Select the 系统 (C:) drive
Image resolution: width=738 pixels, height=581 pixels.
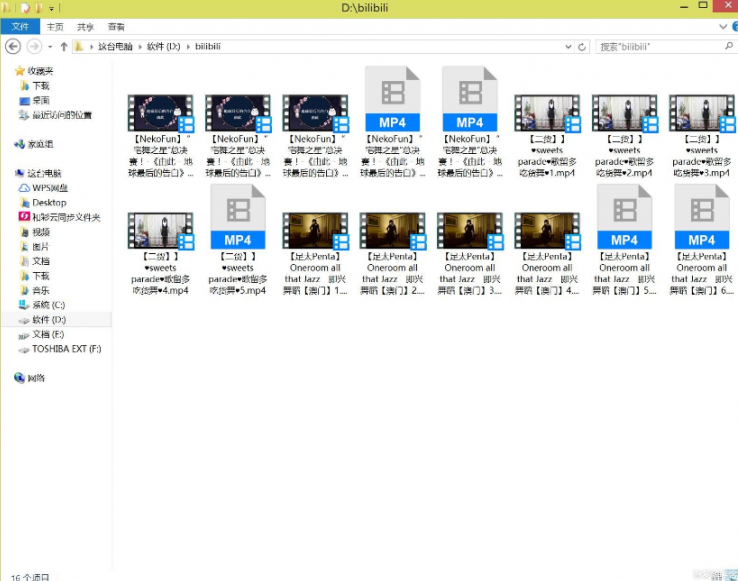pyautogui.click(x=48, y=305)
